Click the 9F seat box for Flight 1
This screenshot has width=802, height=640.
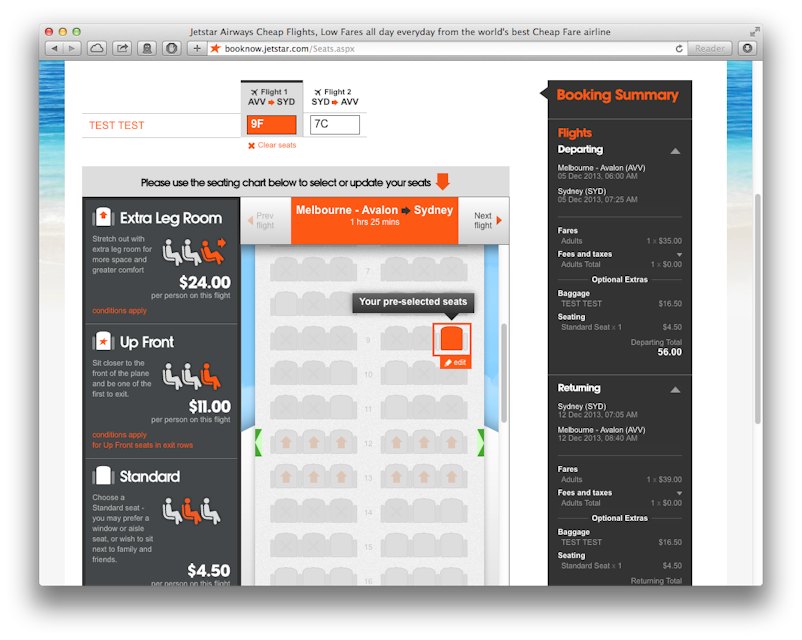pos(272,124)
